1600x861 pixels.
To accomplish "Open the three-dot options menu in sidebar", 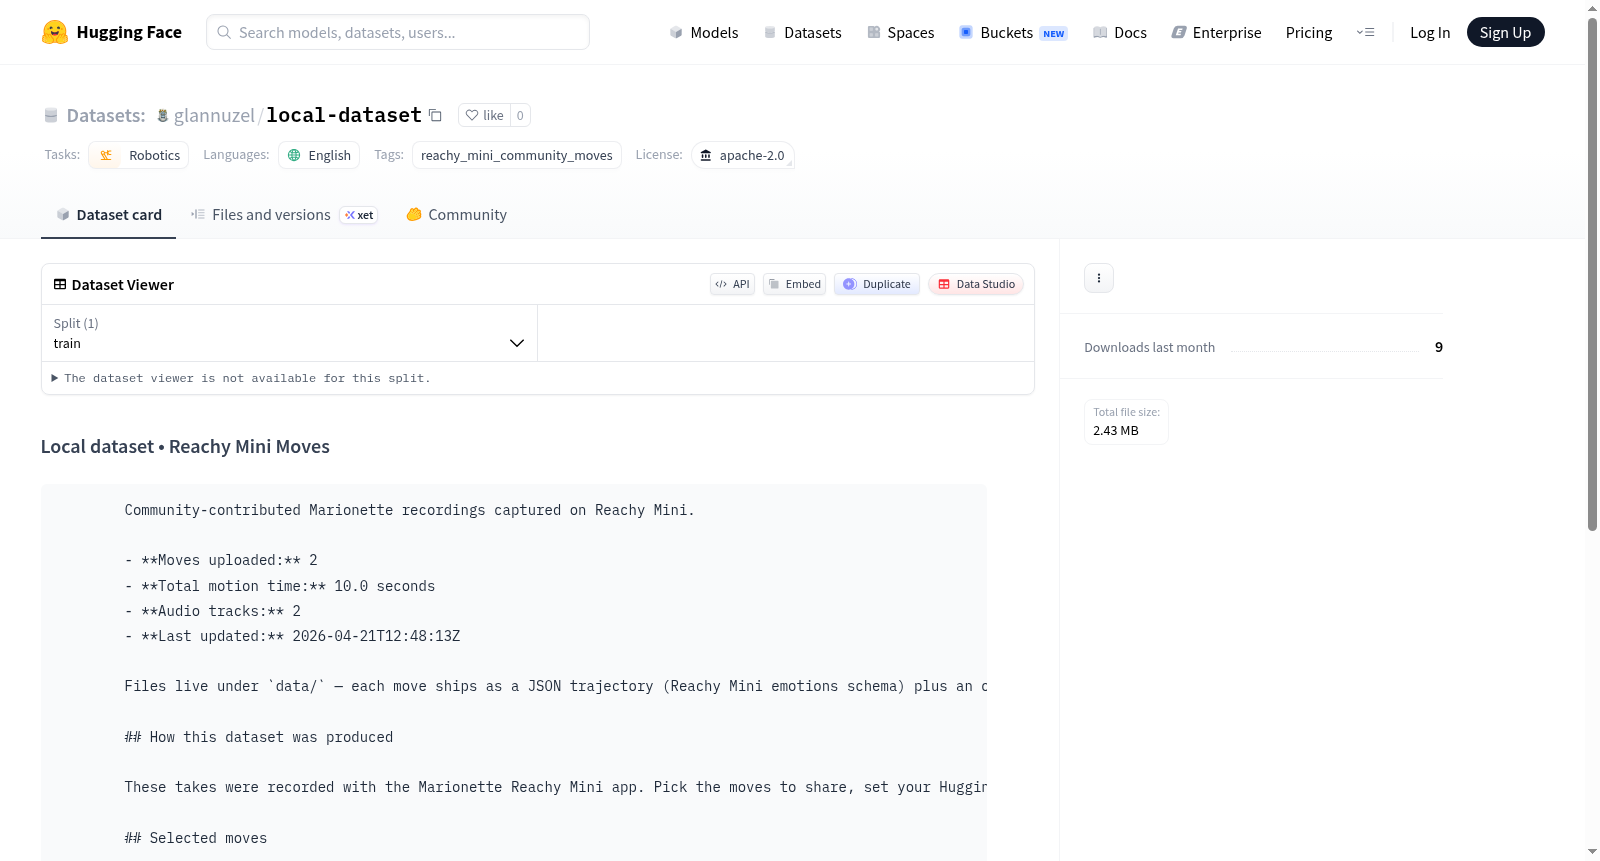I will (x=1099, y=278).
